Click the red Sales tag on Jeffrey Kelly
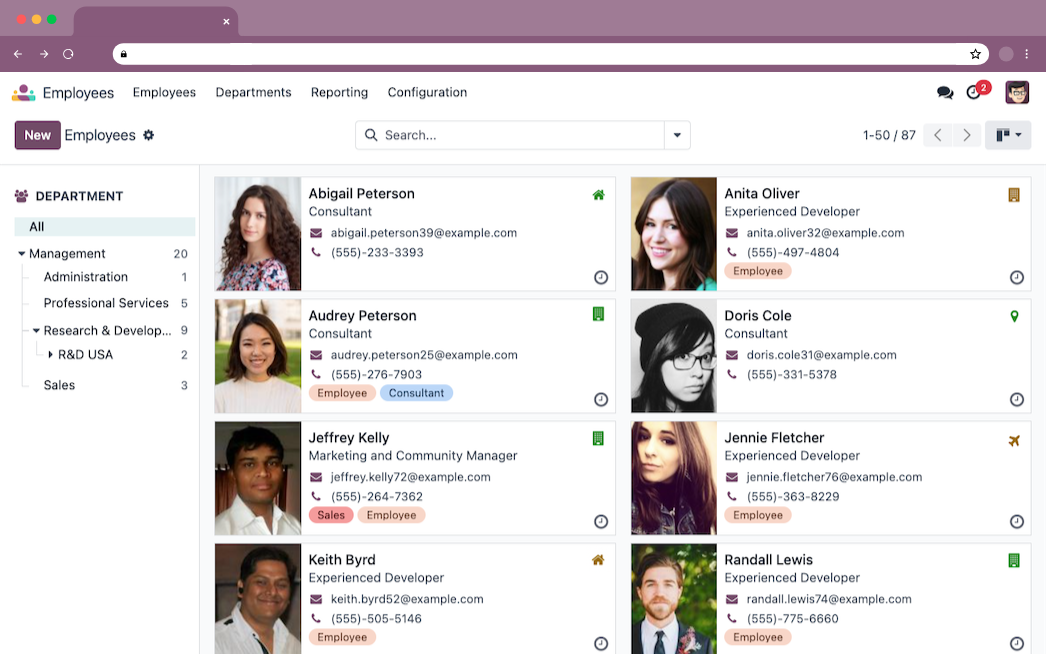The image size is (1046, 654). (x=331, y=516)
